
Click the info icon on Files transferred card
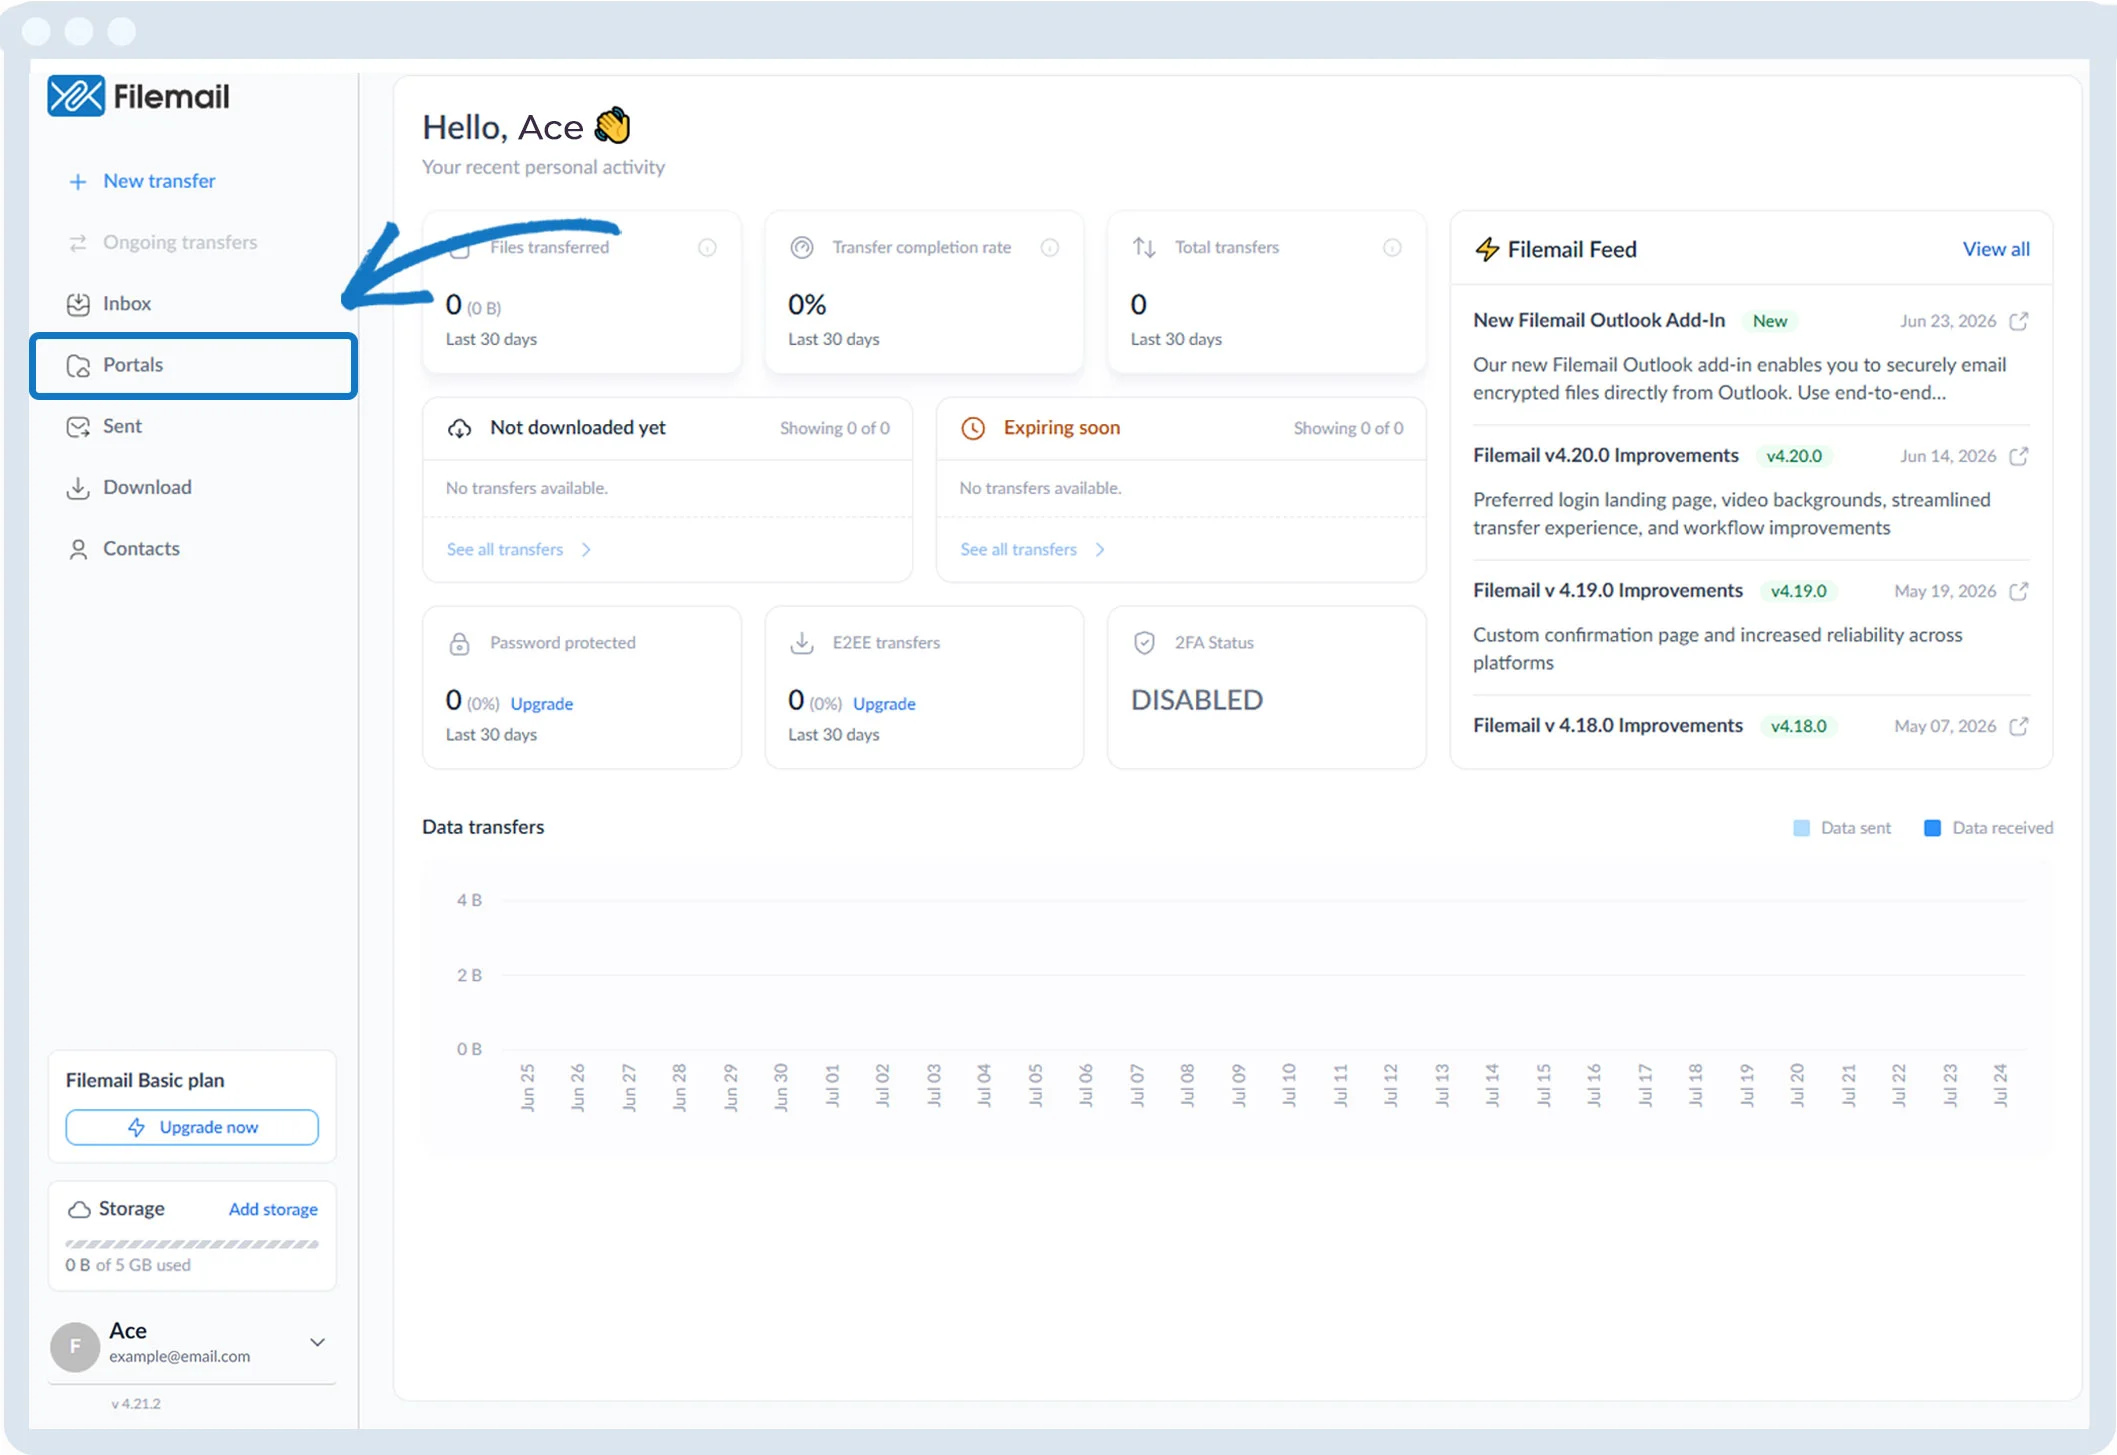click(x=707, y=248)
